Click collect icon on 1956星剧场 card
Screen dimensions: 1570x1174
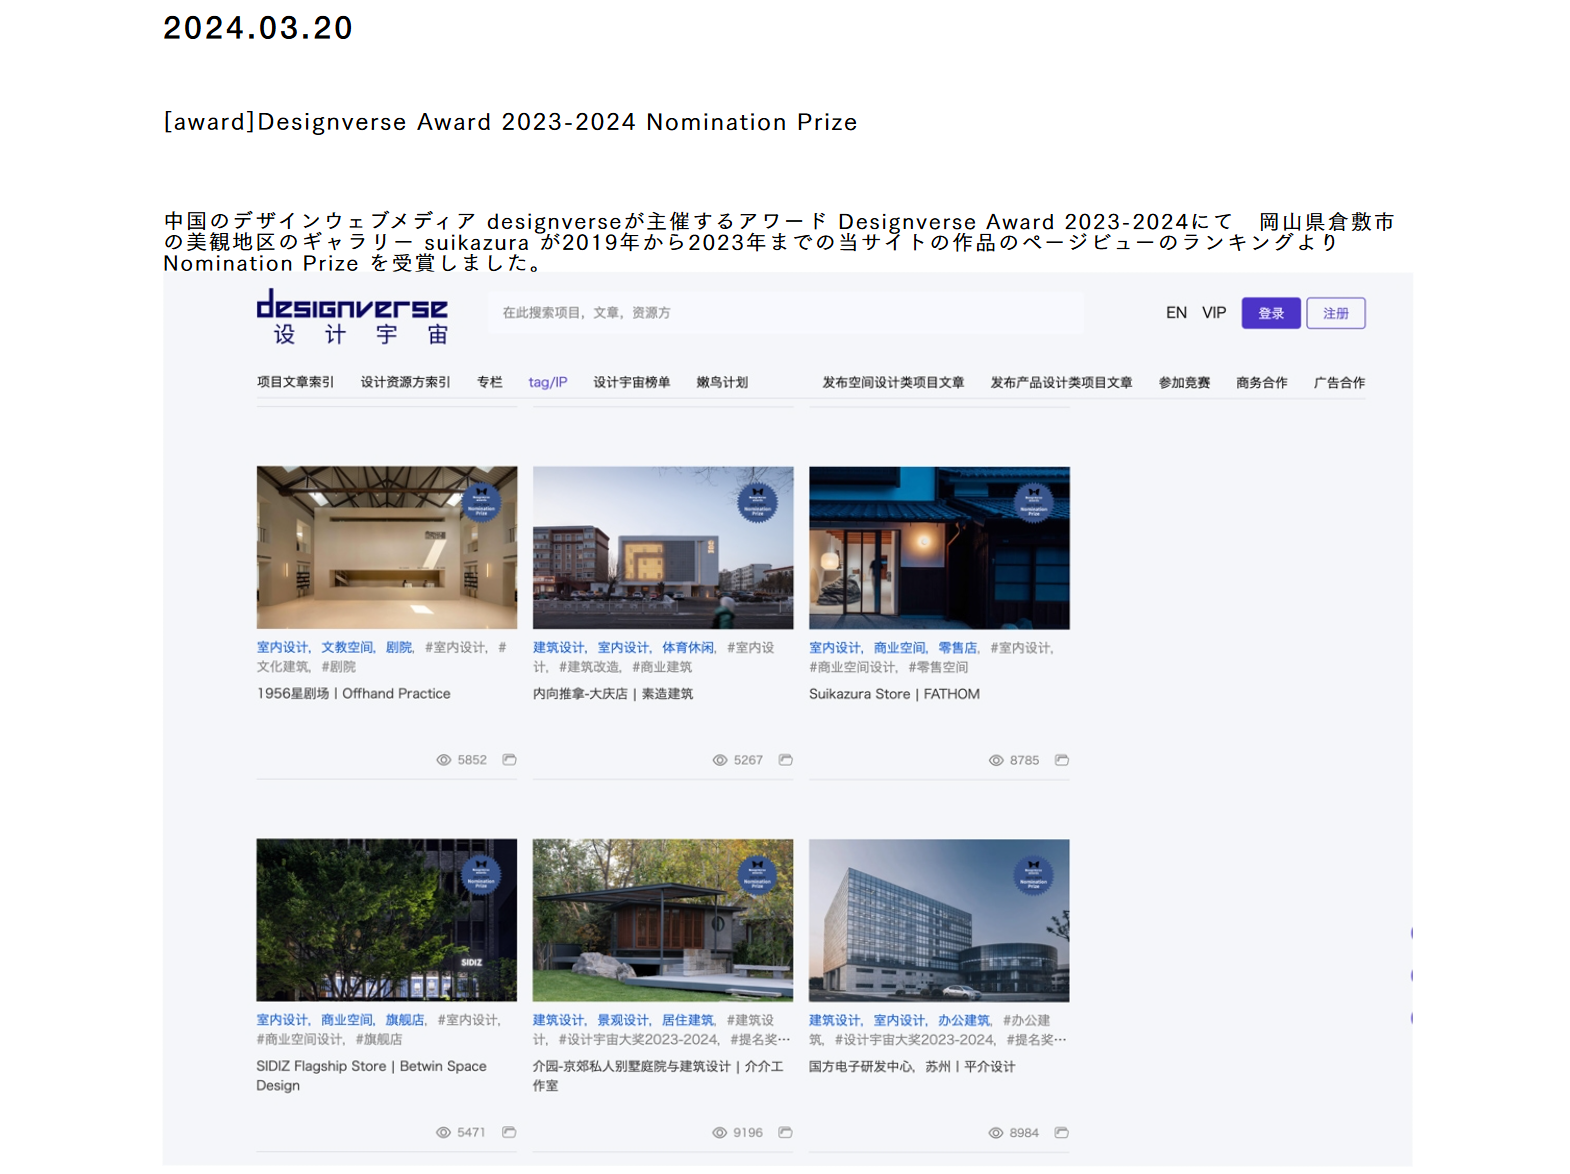tap(509, 760)
